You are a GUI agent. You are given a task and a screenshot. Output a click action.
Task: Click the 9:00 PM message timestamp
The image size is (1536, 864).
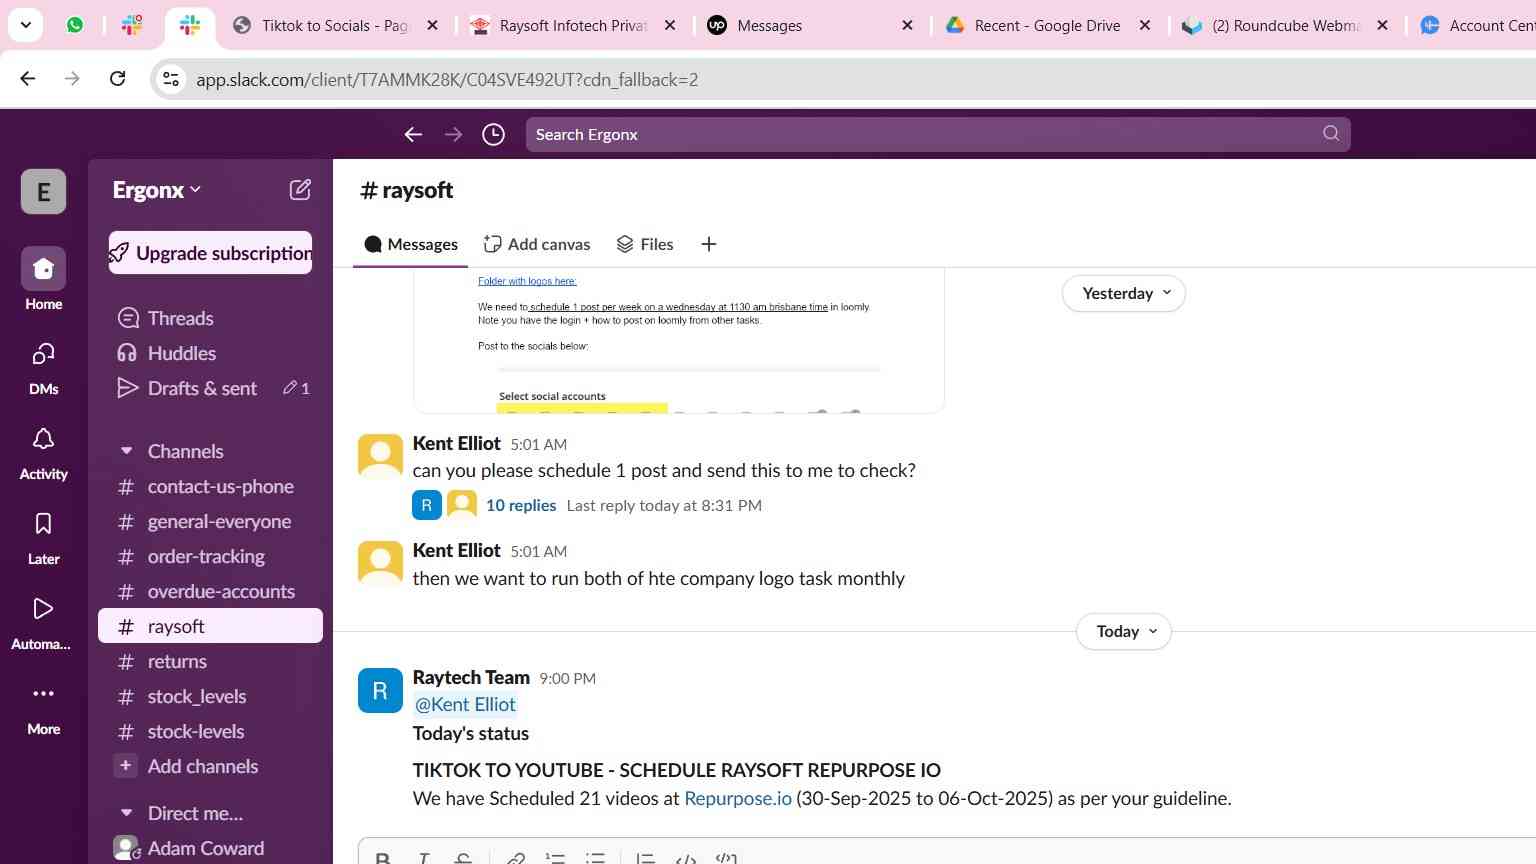567,678
